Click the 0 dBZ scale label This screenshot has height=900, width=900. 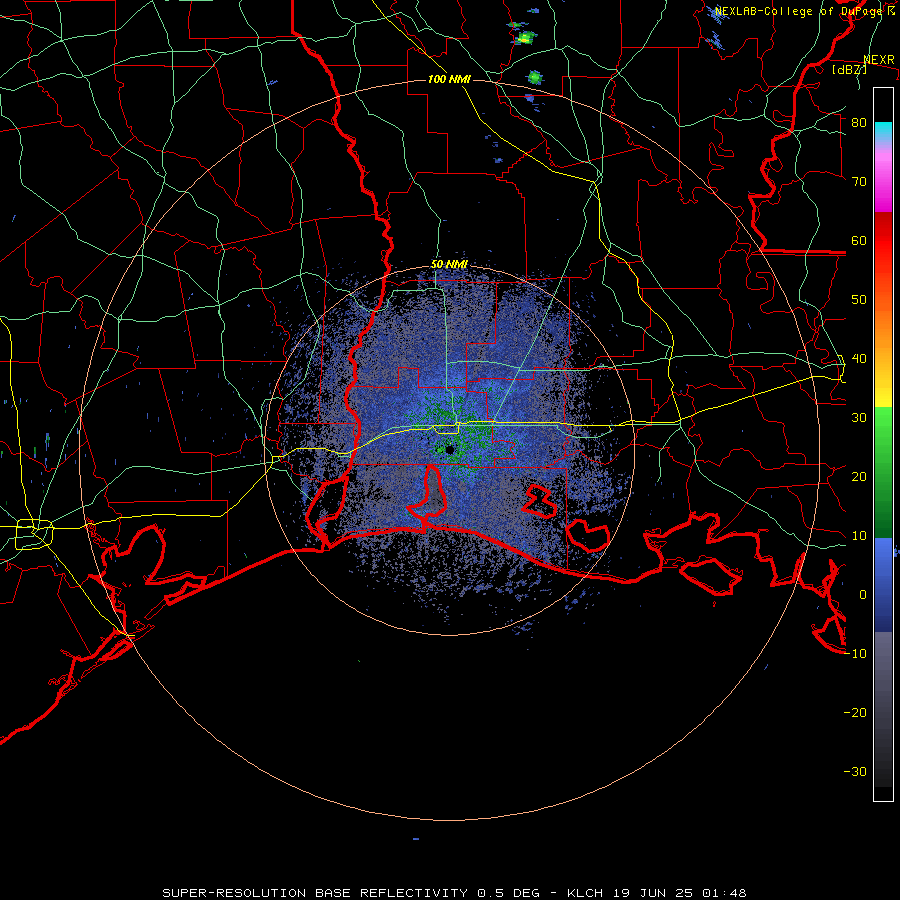tap(863, 595)
